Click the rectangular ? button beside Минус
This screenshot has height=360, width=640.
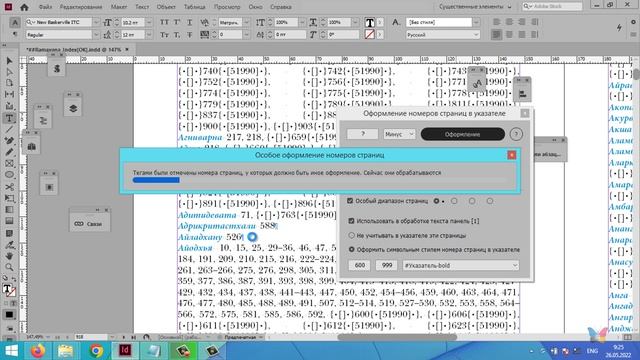pos(362,134)
